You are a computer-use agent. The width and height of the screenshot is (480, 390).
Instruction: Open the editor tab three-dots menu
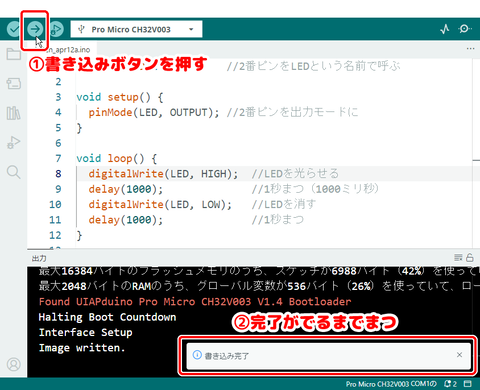point(470,49)
